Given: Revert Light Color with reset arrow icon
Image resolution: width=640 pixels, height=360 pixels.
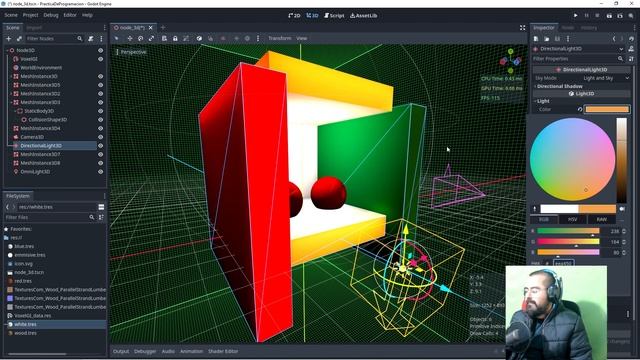Looking at the screenshot, I should point(580,109).
